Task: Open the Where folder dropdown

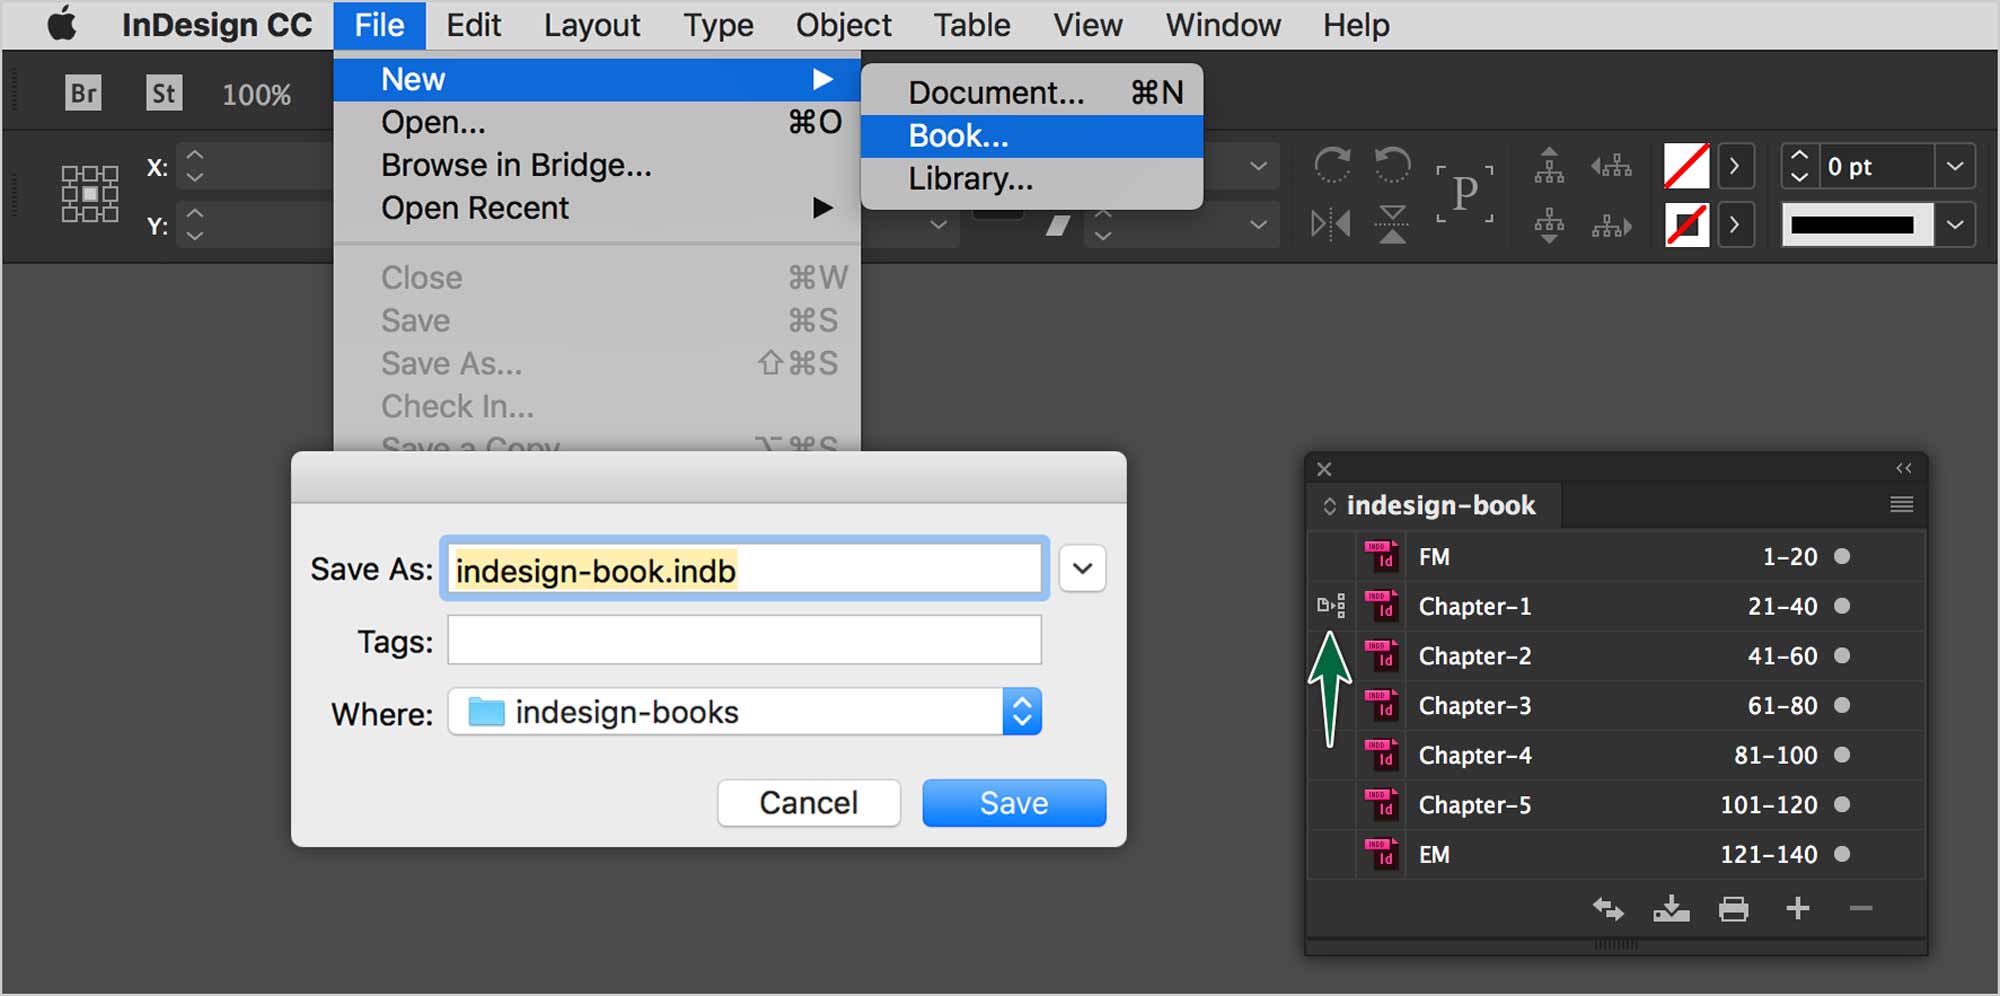Action: point(744,712)
